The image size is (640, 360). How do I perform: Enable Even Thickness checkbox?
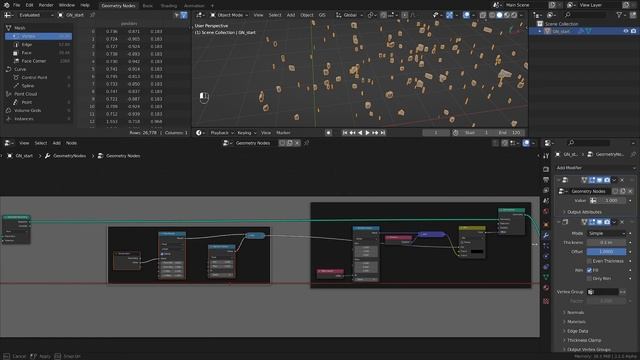point(589,261)
